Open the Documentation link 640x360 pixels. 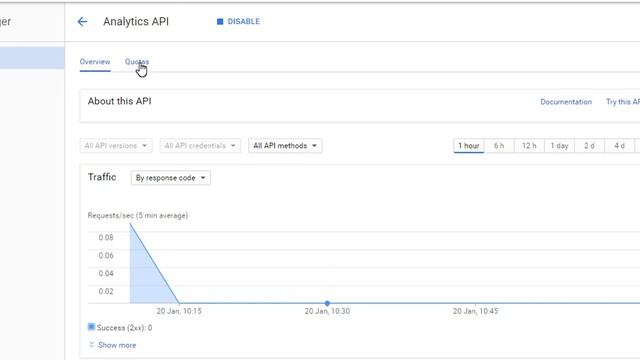566,102
